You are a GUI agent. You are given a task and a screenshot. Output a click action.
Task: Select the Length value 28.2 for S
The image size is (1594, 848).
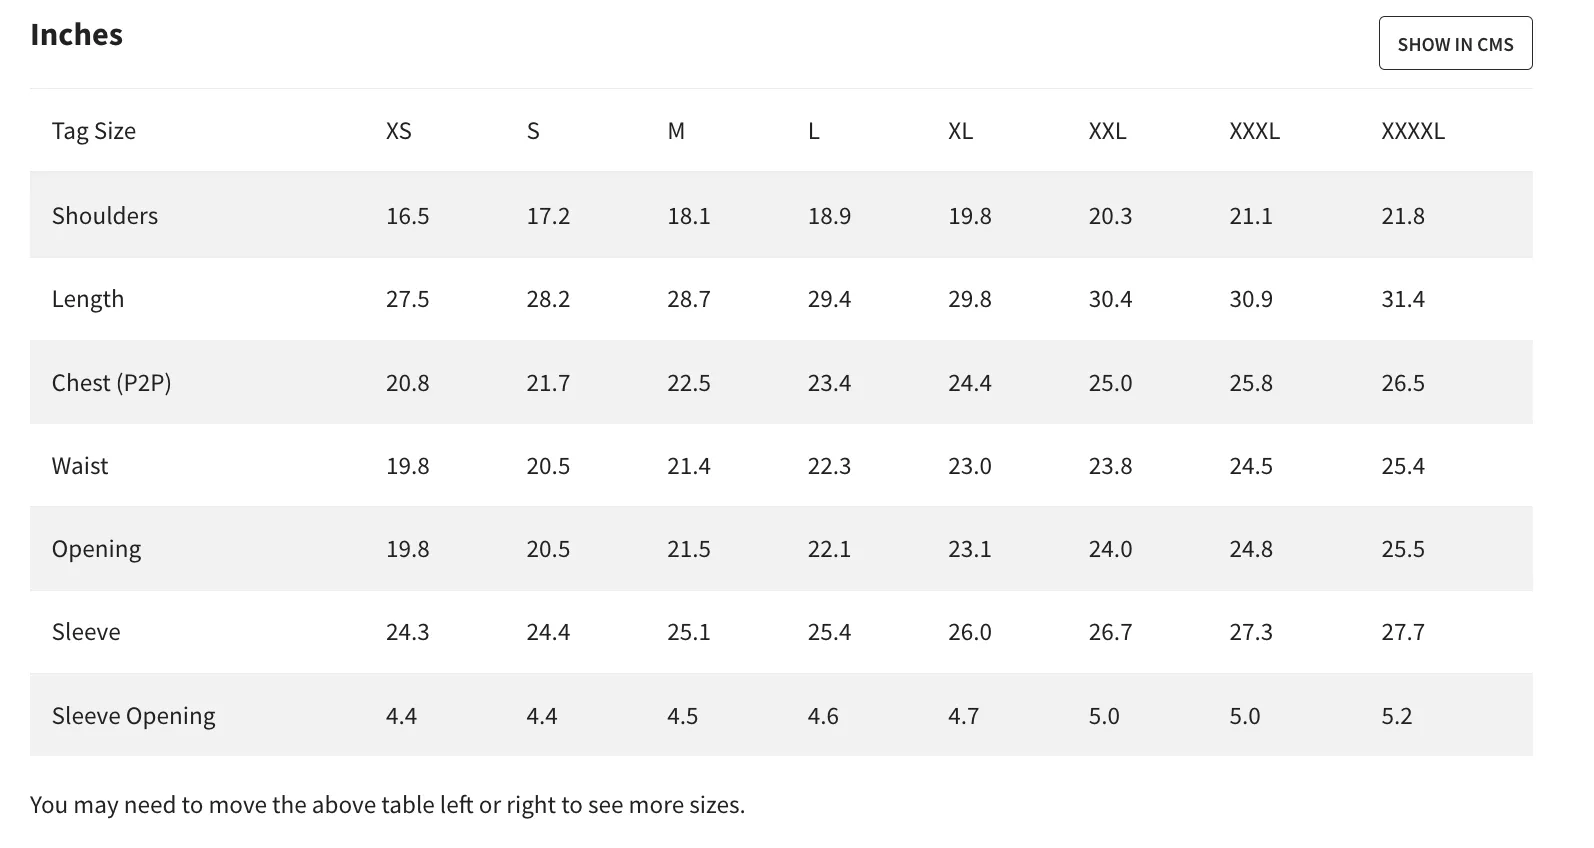pyautogui.click(x=548, y=299)
